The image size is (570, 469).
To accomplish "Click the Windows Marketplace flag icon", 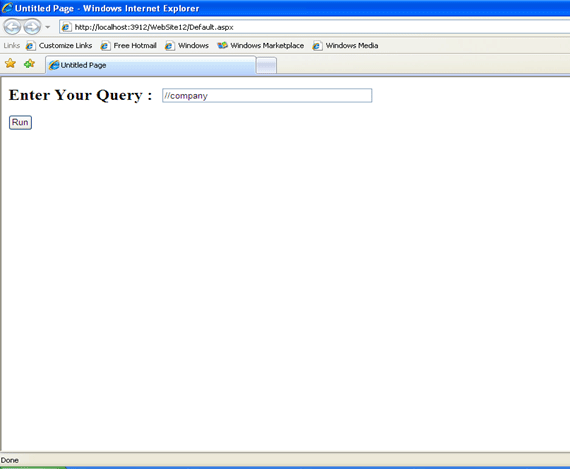I will click(222, 45).
